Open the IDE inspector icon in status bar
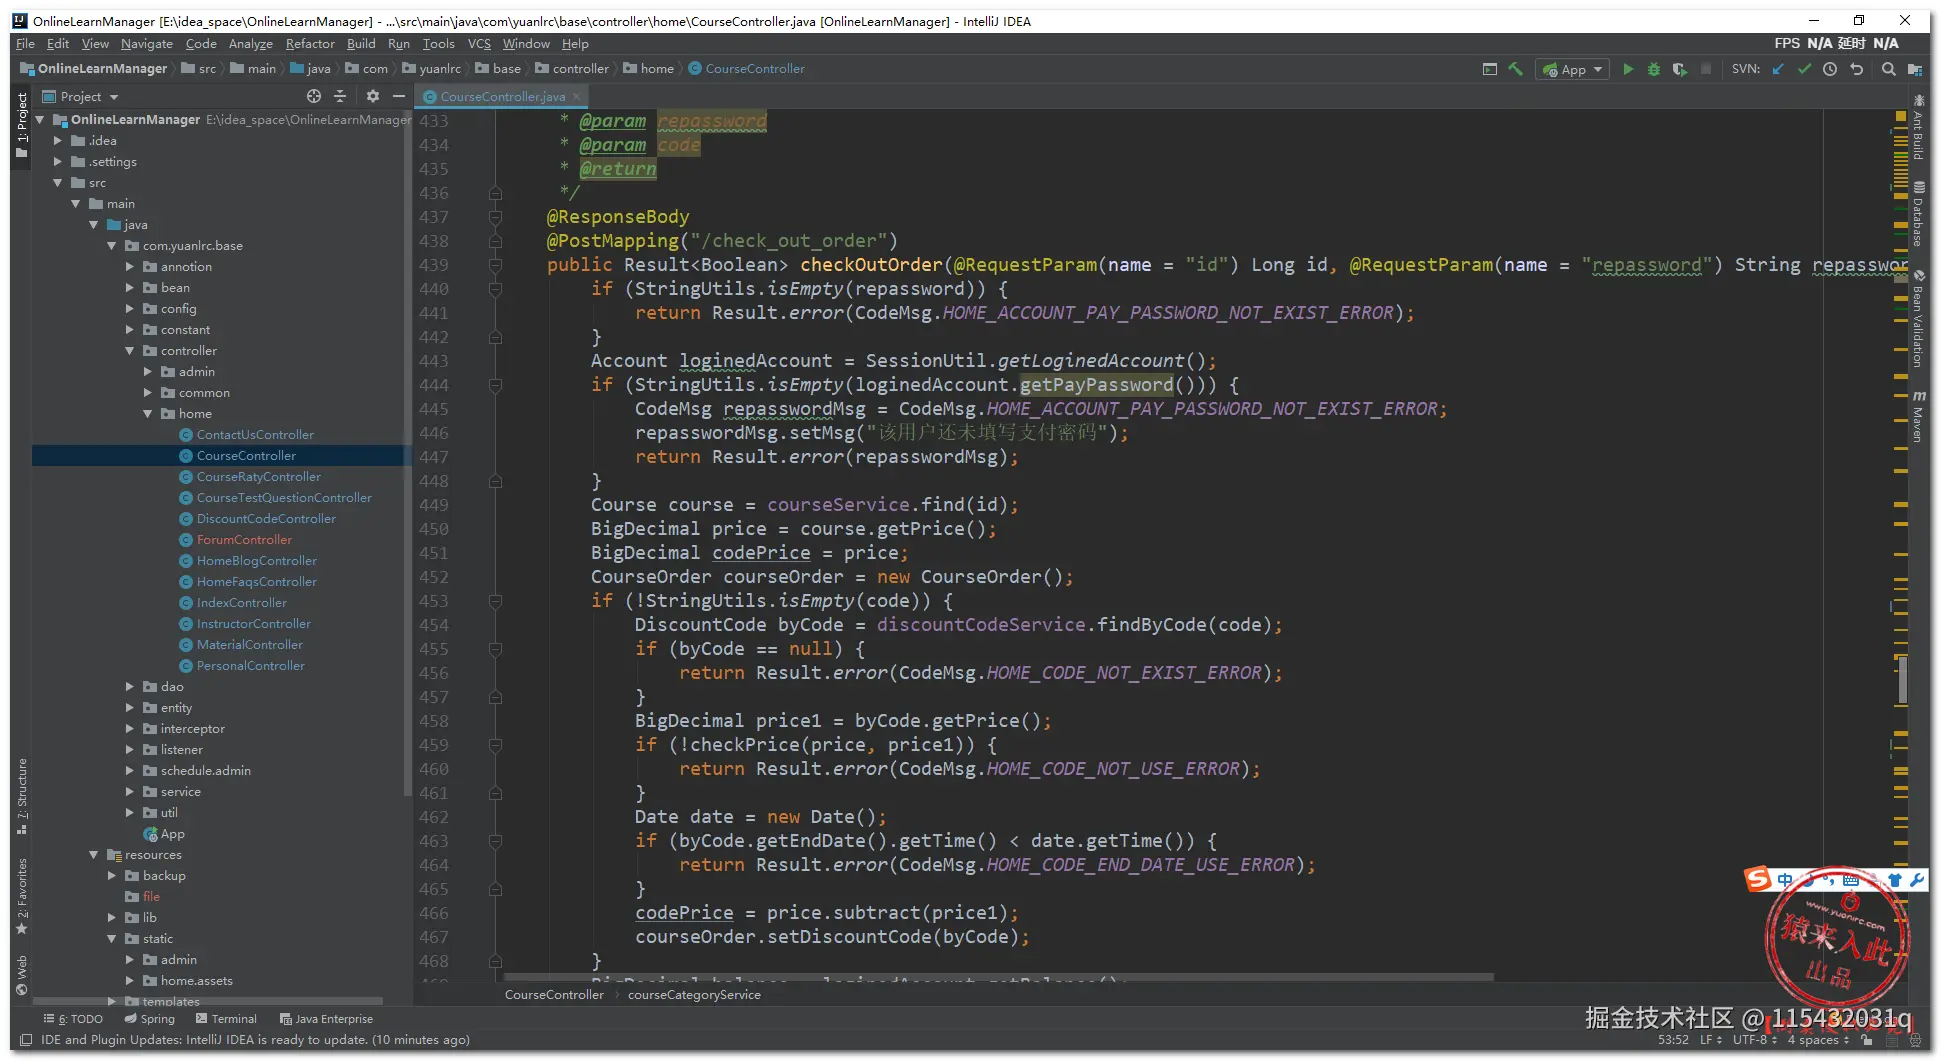 (1916, 1040)
